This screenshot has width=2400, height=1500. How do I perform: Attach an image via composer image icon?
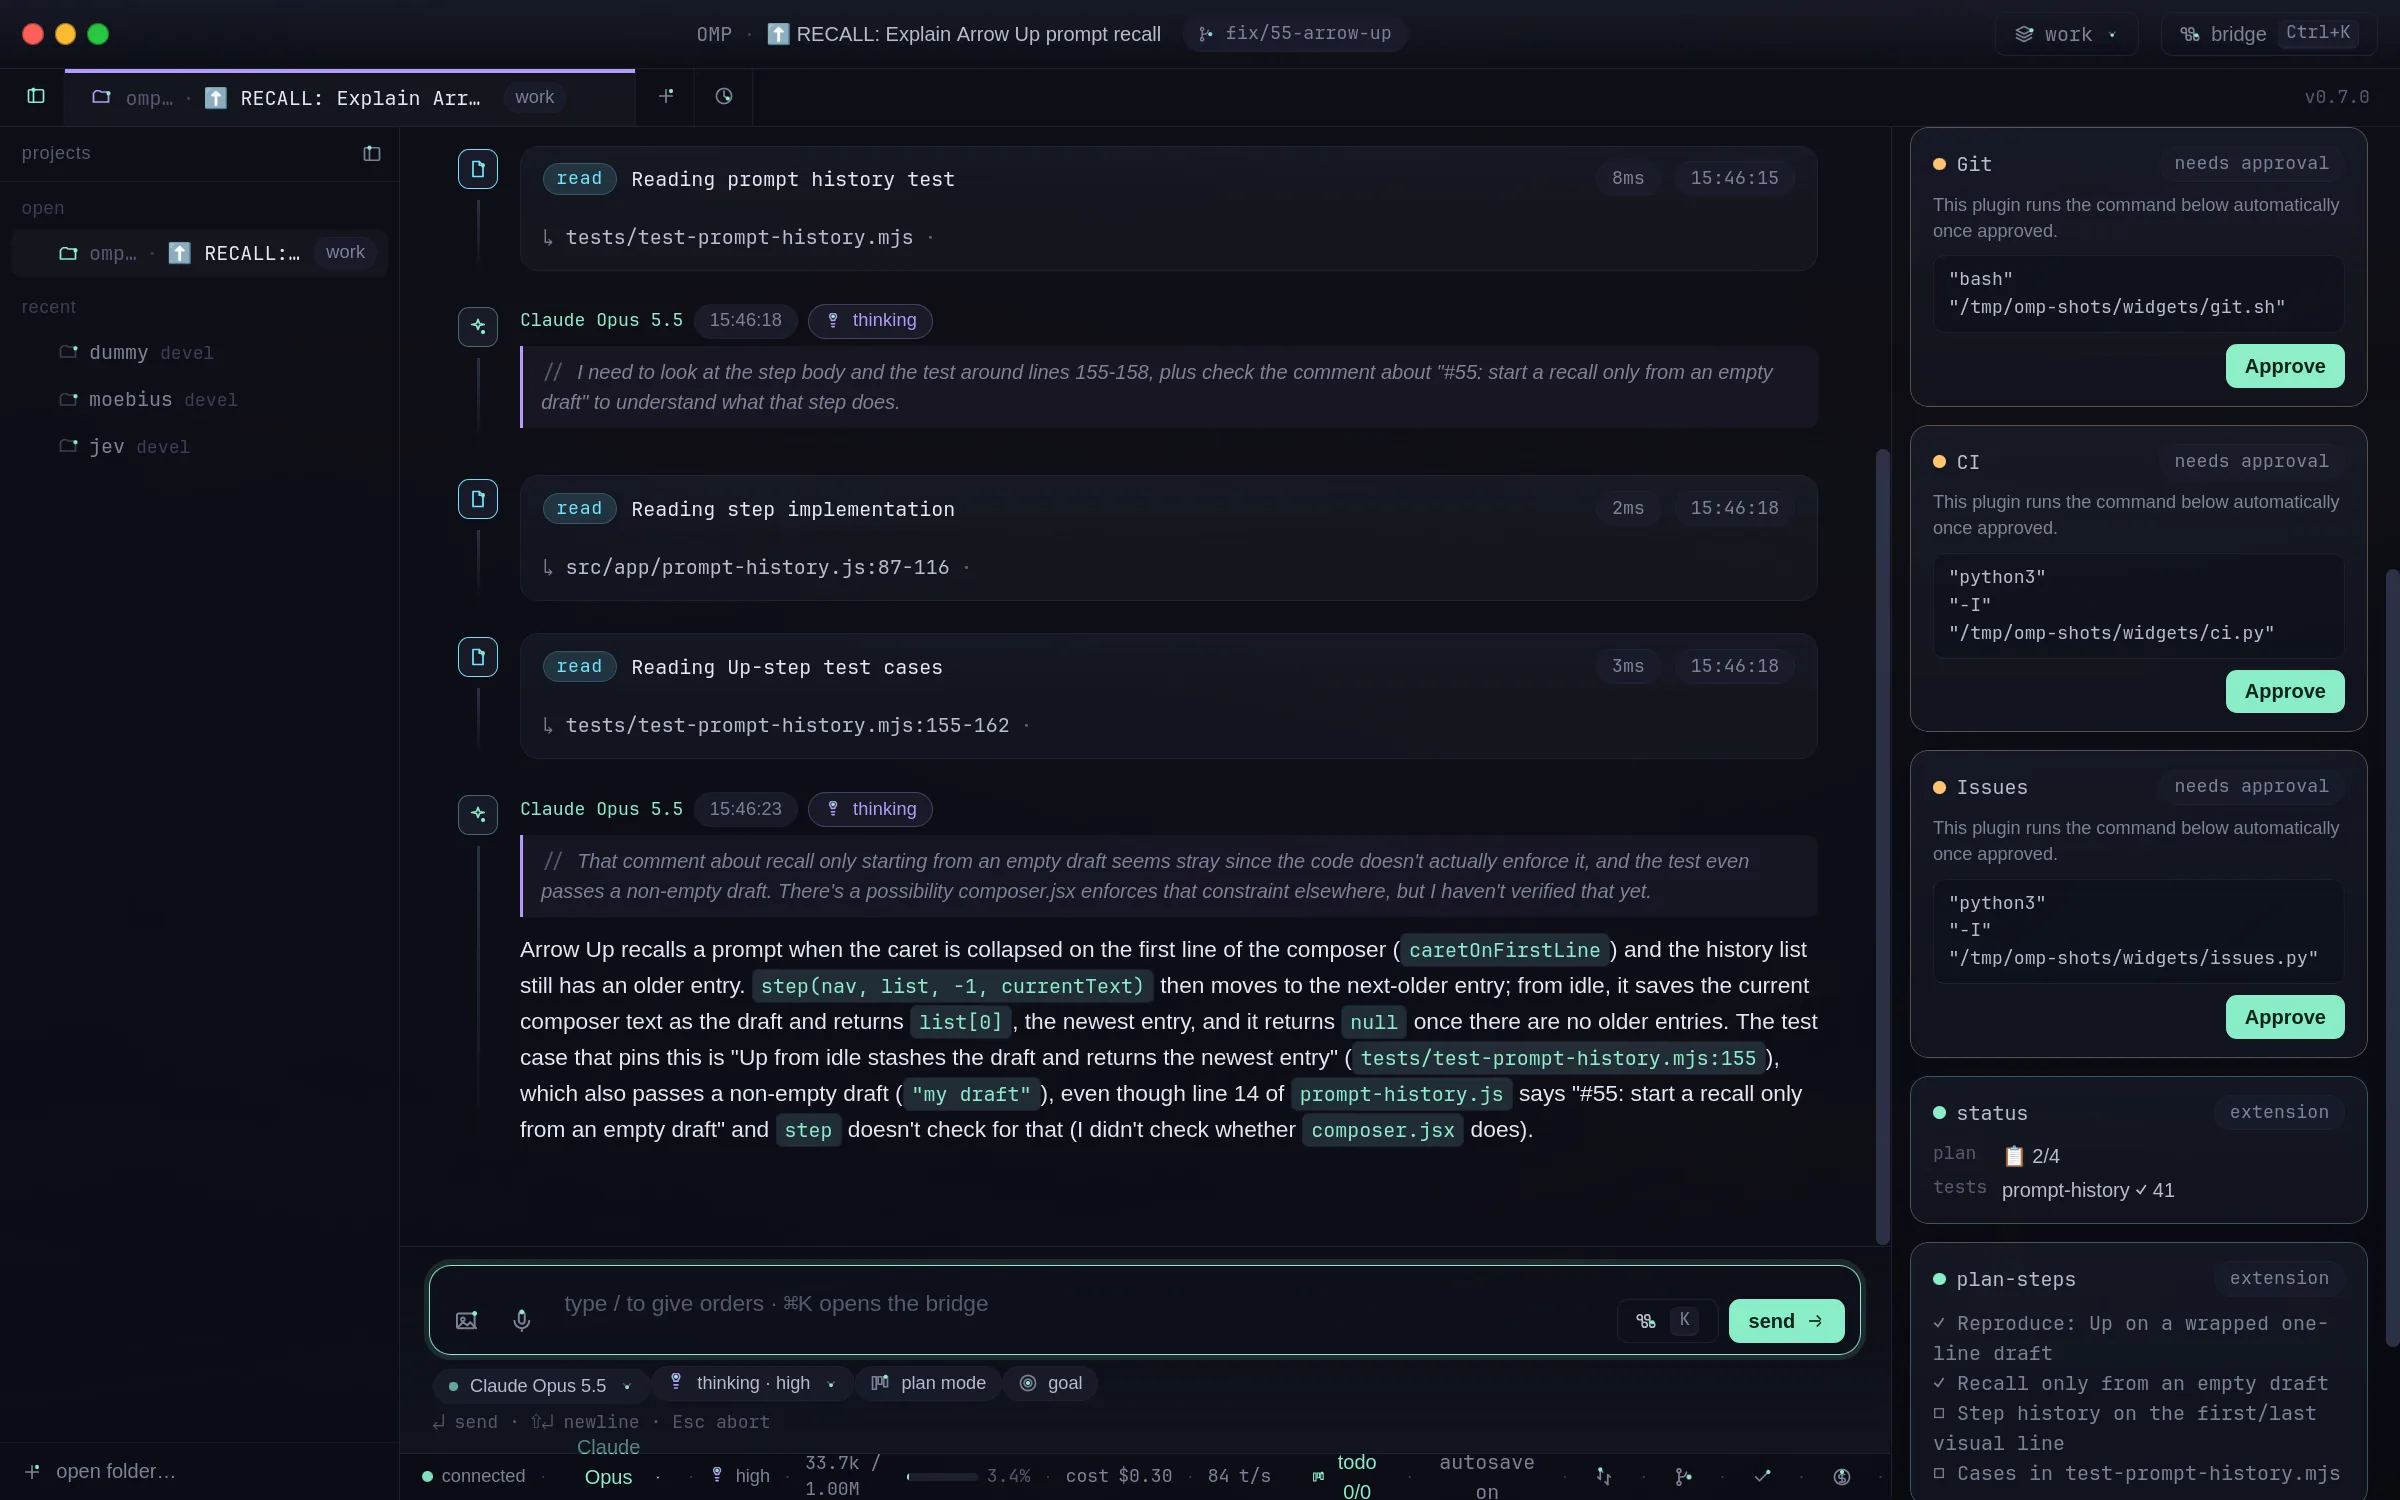[467, 1320]
